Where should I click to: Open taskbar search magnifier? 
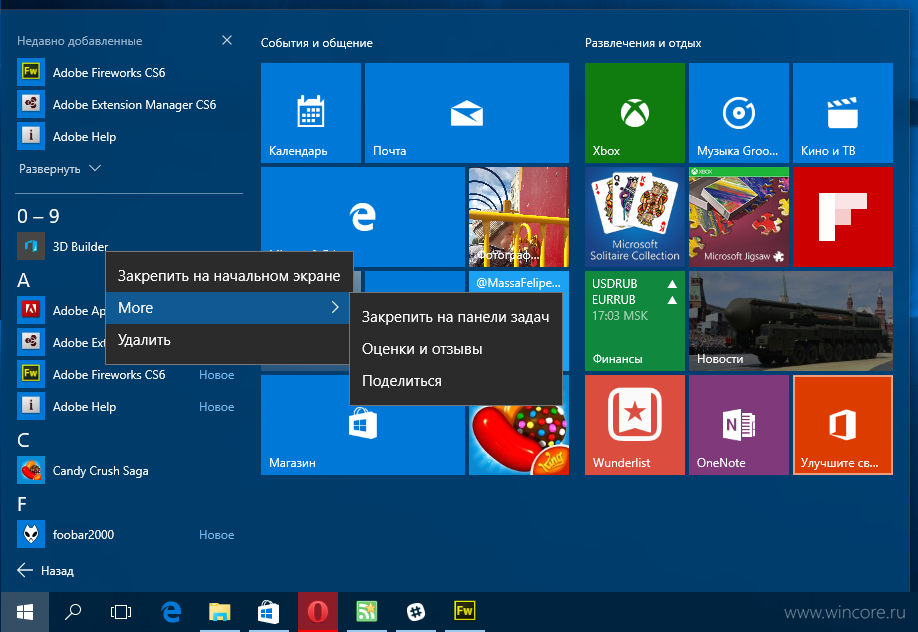click(73, 612)
